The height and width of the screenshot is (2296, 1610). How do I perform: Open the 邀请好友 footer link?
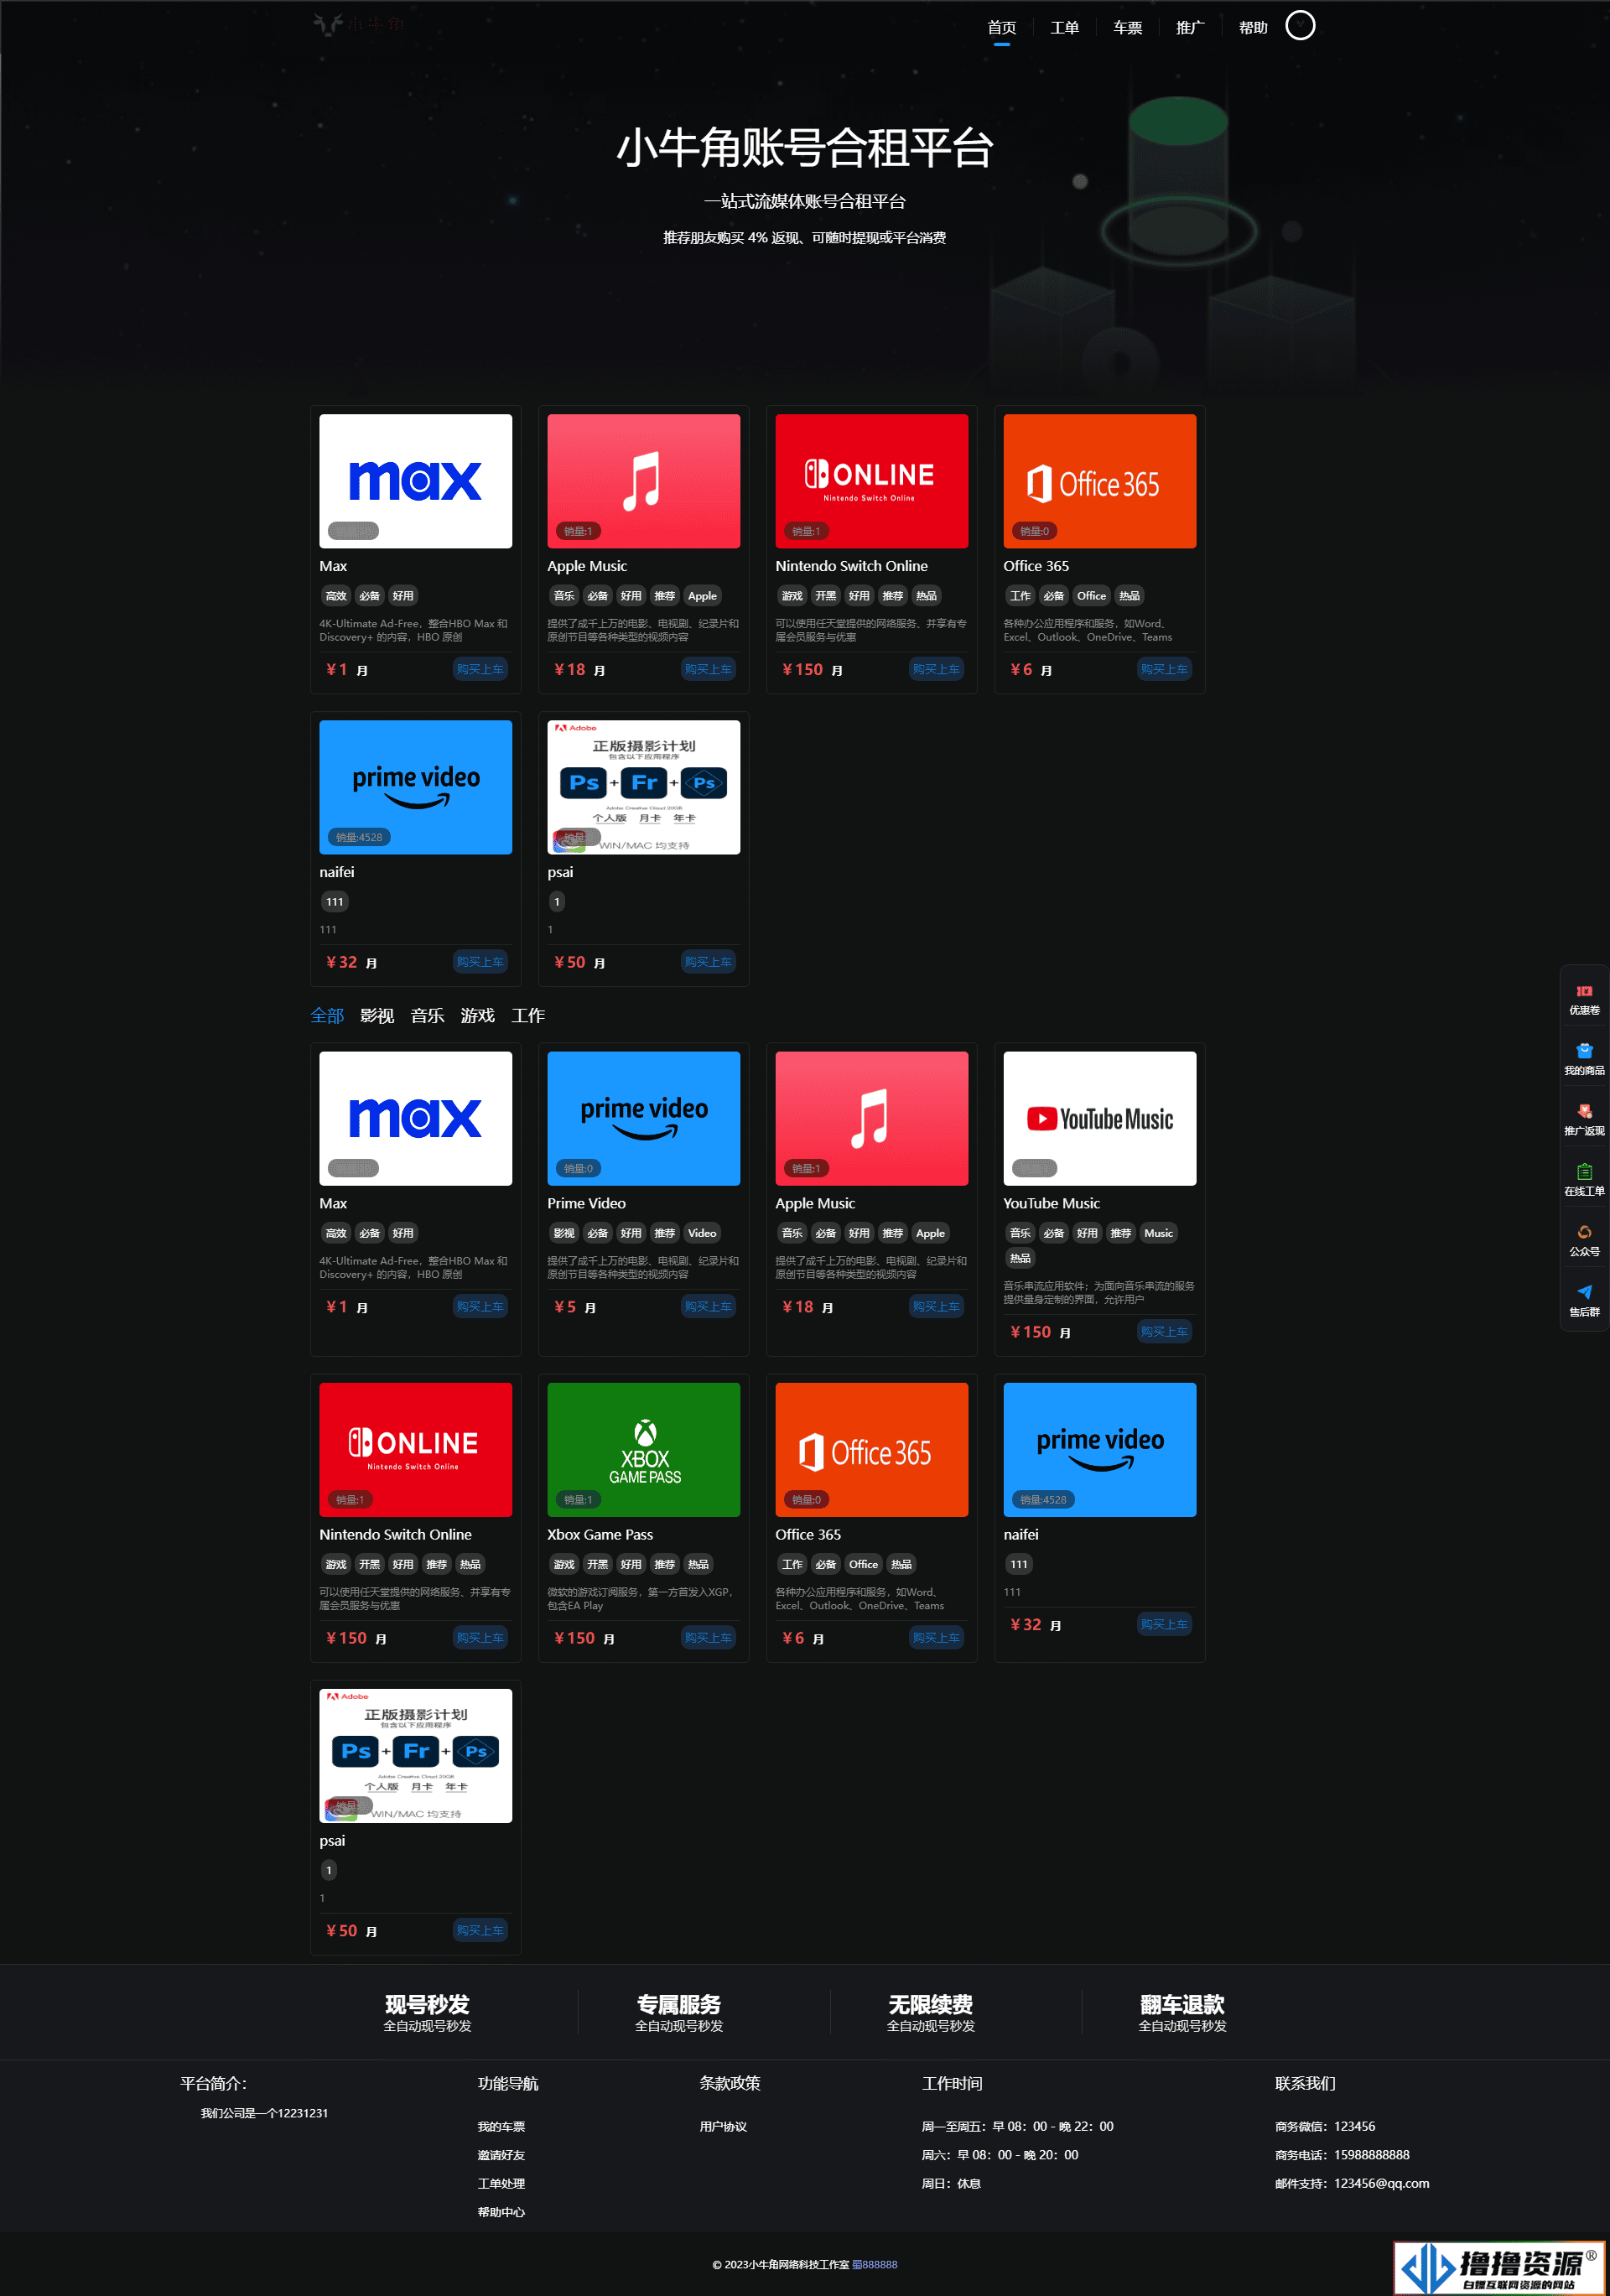[x=501, y=2155]
